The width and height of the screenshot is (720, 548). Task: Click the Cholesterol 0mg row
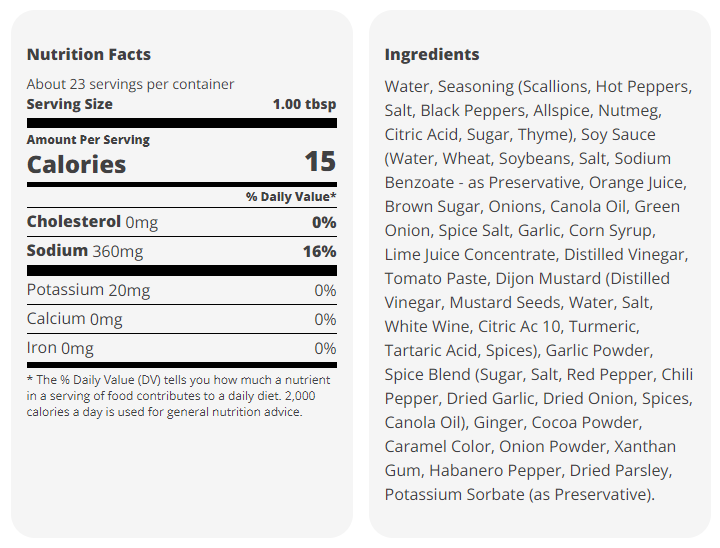[x=181, y=222]
